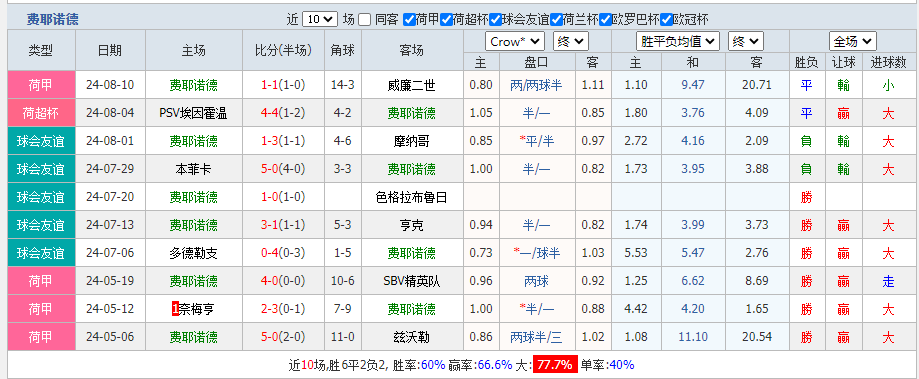The width and height of the screenshot is (919, 379).
Task: Click draw odds 11.10 in the 兹沃勒 row
Action: coord(693,337)
